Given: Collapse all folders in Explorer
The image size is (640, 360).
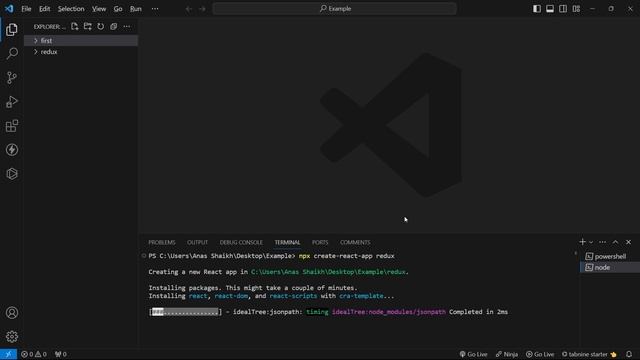Looking at the screenshot, I should point(113,27).
